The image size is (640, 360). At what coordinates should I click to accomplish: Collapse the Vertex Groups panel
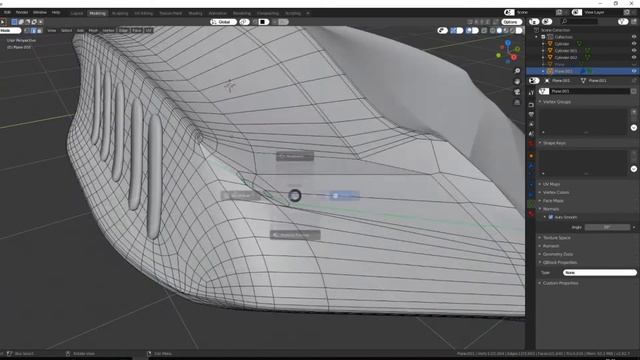coord(556,102)
